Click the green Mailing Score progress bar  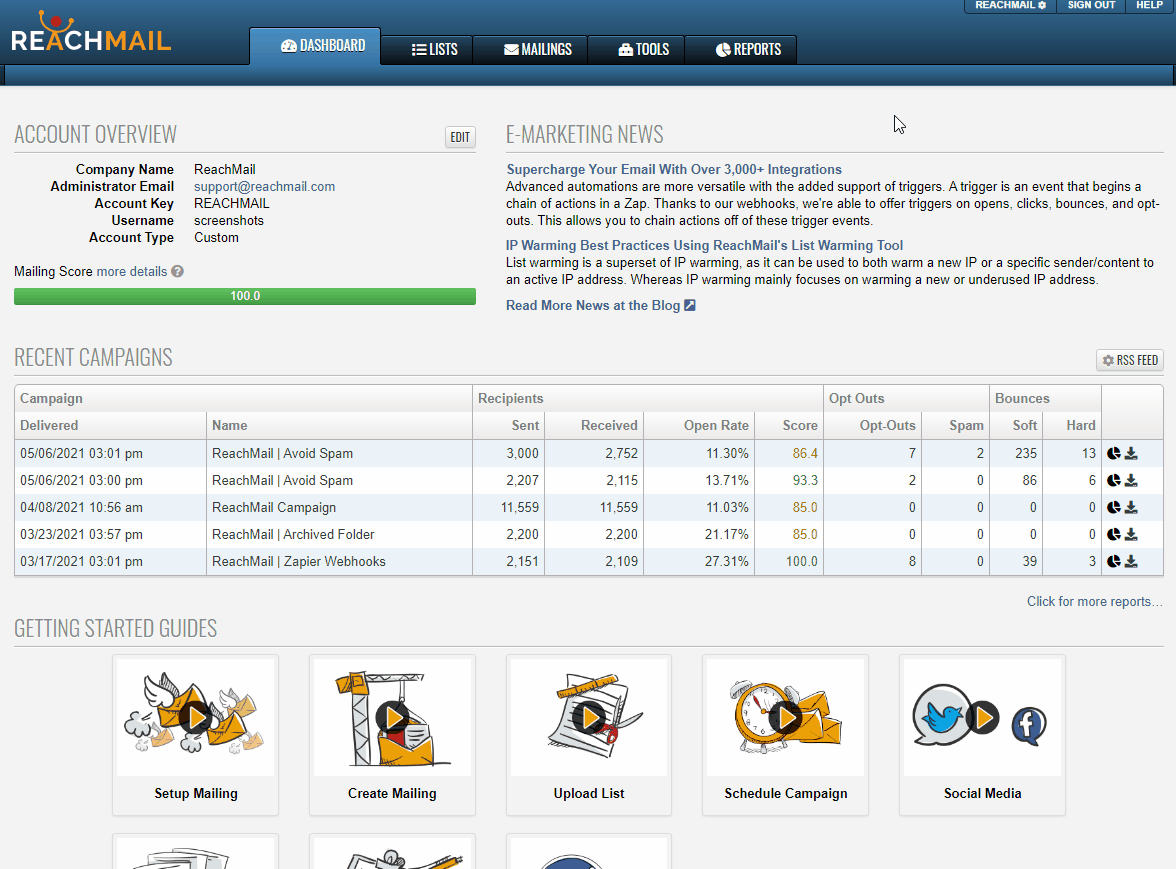tap(245, 296)
